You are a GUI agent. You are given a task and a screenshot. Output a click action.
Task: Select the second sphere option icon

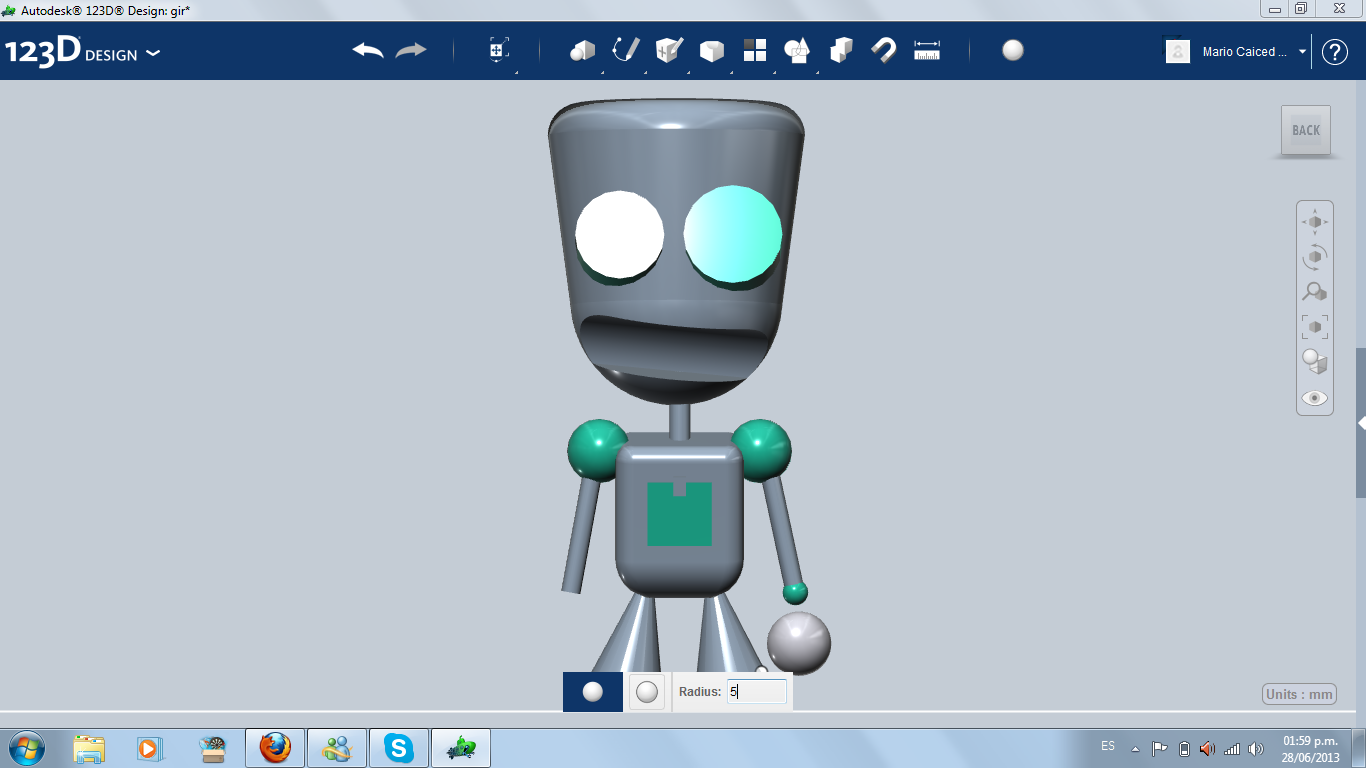[647, 691]
